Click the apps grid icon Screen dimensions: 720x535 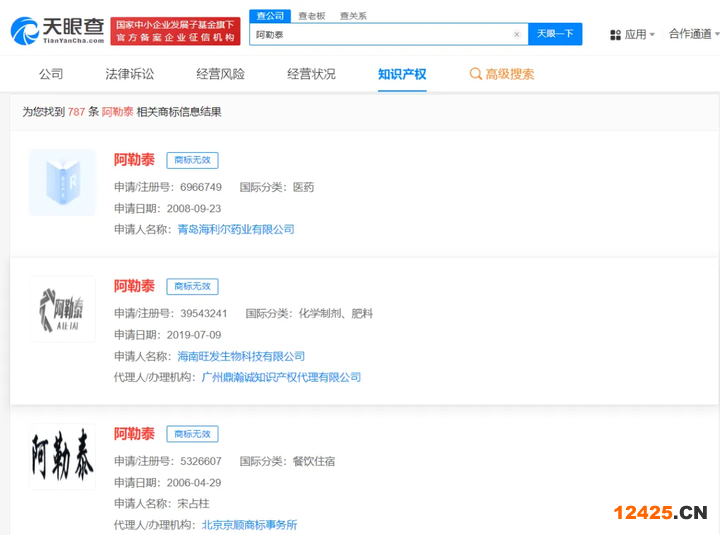(615, 35)
